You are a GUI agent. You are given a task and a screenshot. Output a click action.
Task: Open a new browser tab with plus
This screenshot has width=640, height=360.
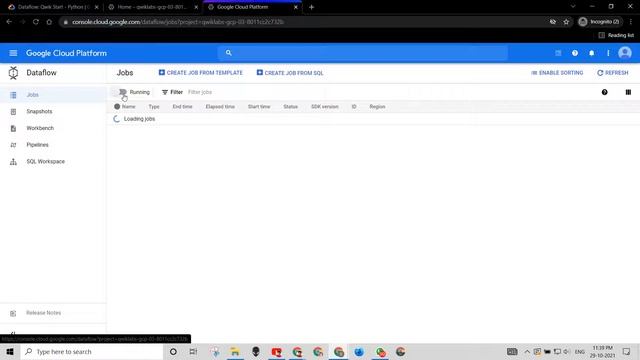point(311,7)
